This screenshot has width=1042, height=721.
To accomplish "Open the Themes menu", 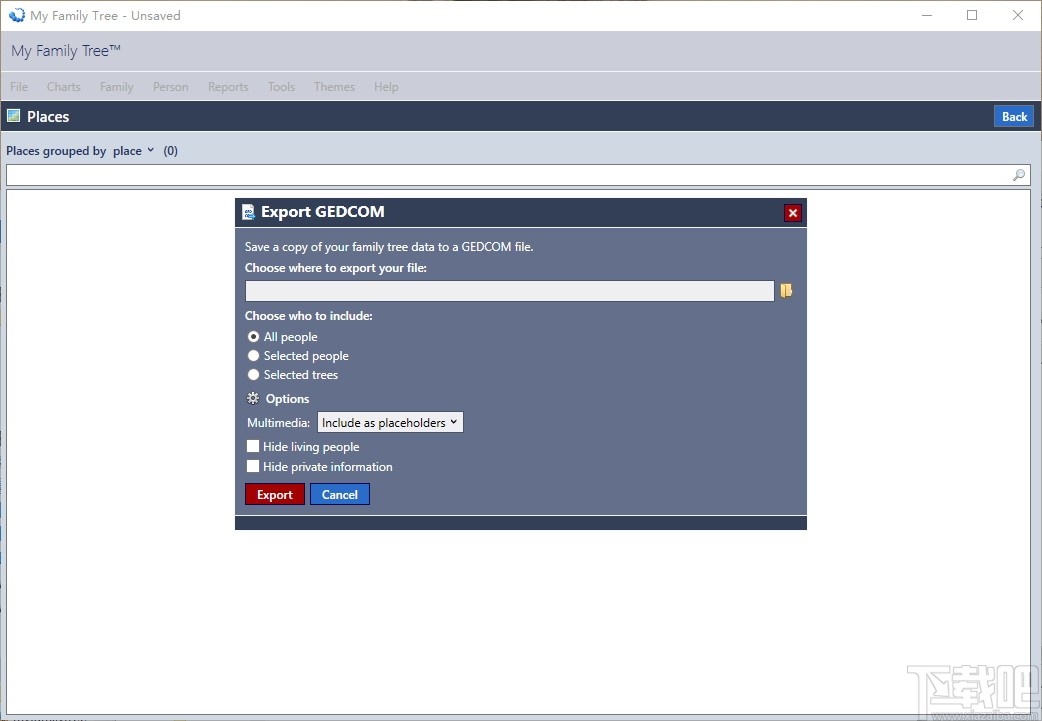I will [x=334, y=87].
